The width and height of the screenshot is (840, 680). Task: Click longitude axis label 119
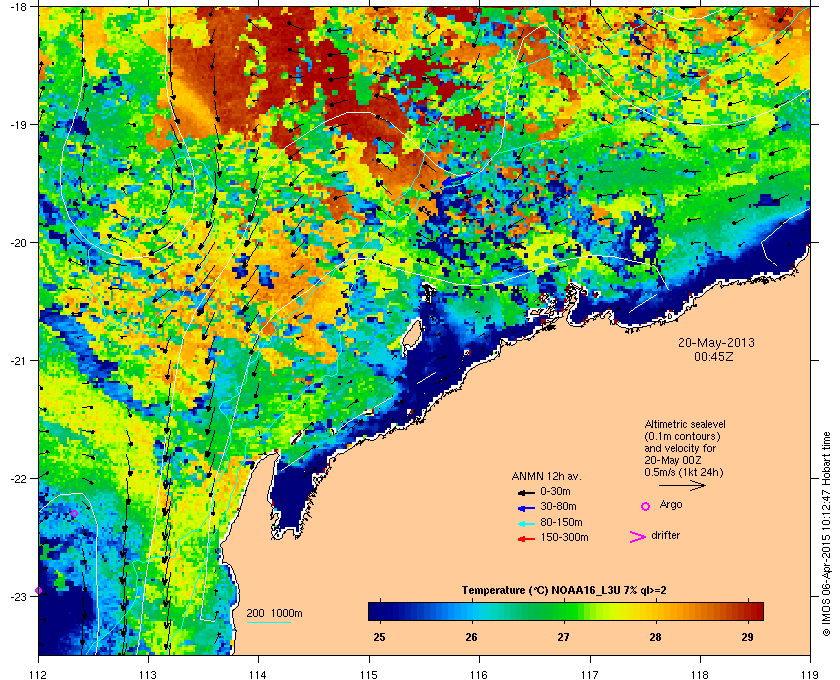tap(811, 675)
